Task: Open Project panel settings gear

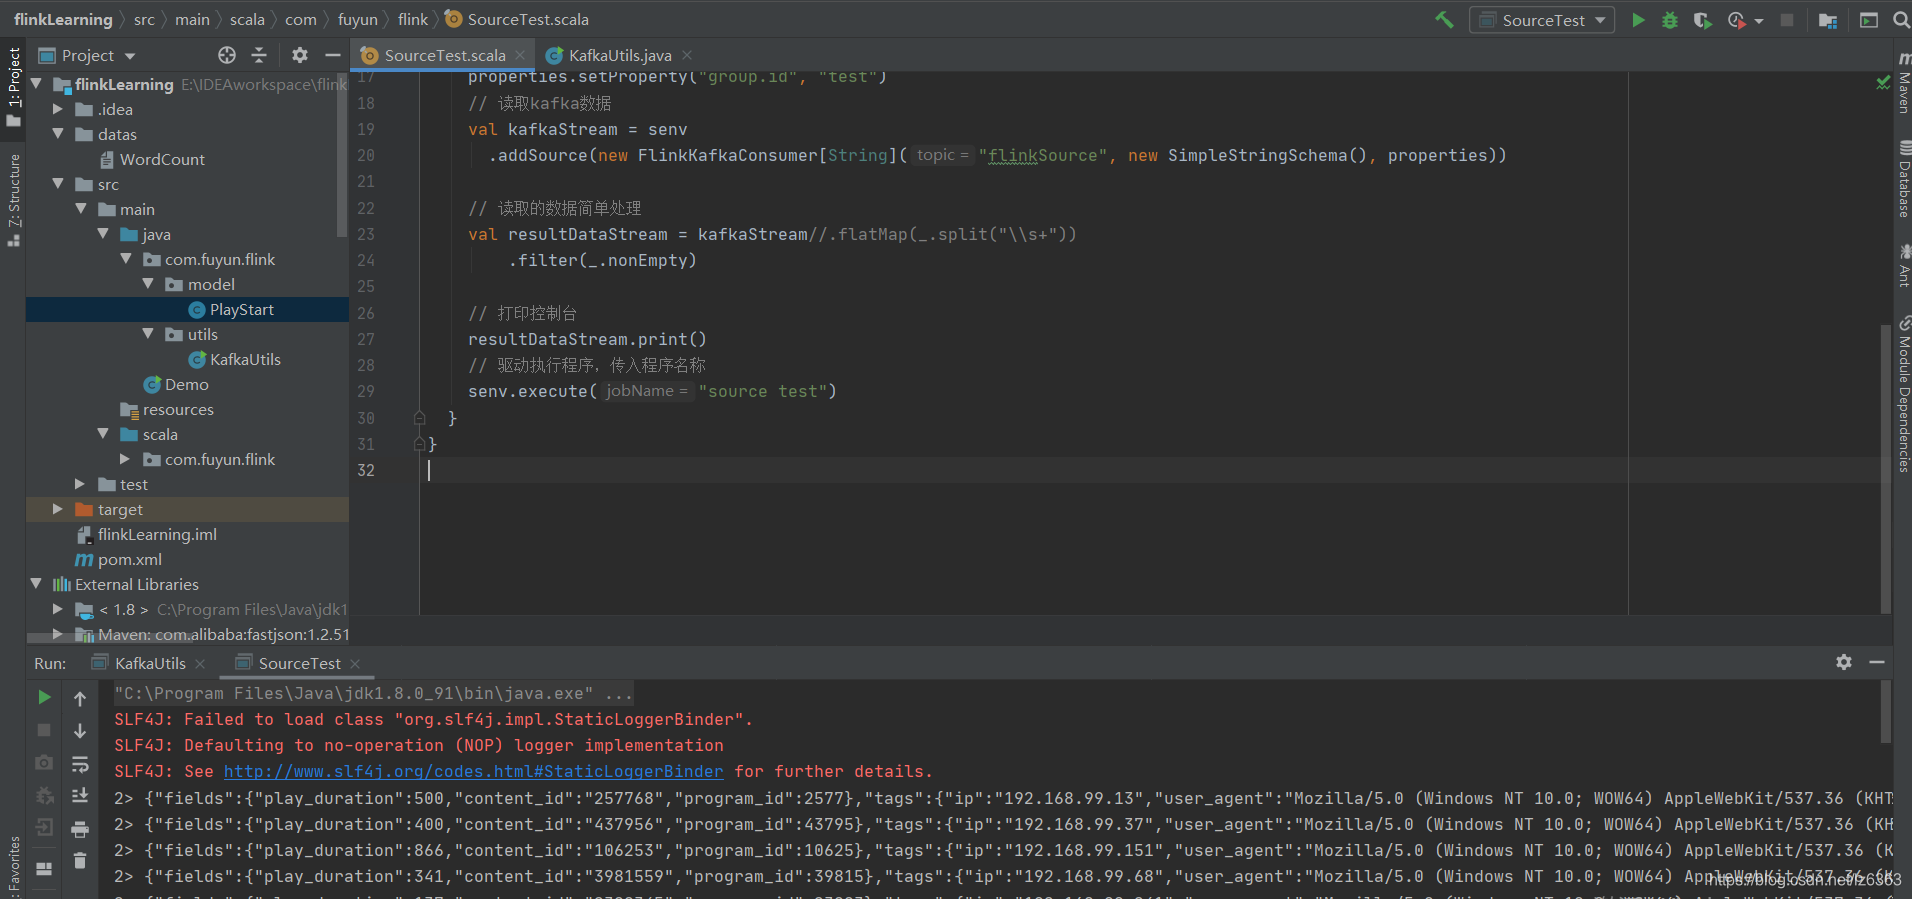Action: (x=300, y=55)
